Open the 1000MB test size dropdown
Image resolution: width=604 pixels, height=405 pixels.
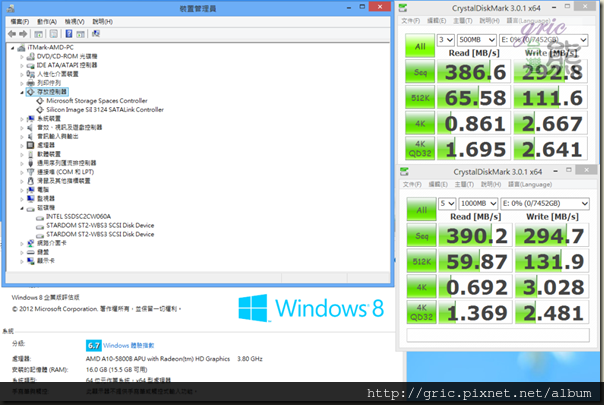click(478, 203)
